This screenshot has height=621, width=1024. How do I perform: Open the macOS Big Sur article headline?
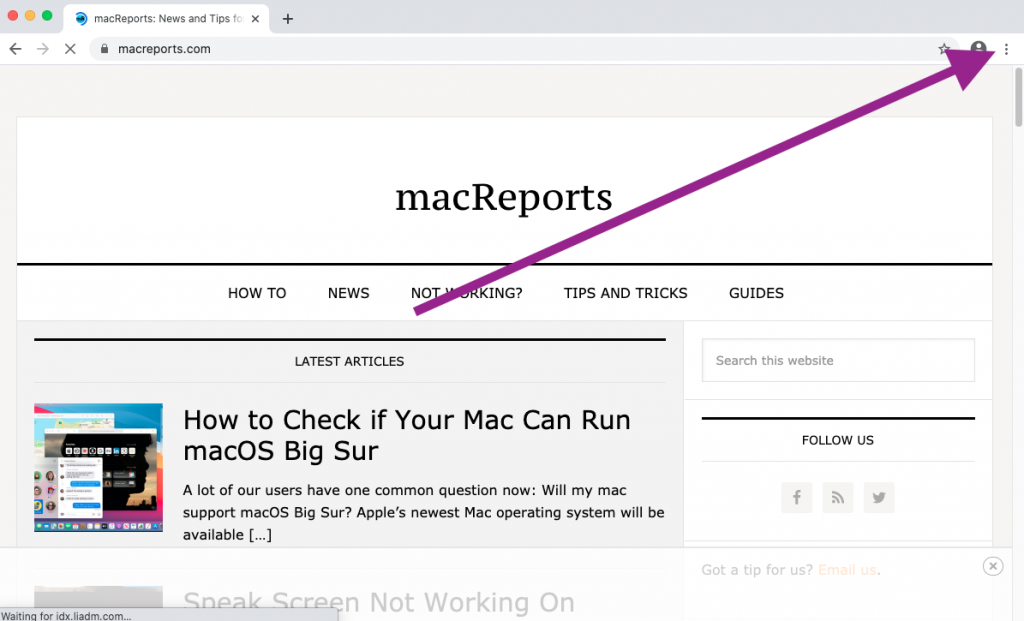click(407, 436)
